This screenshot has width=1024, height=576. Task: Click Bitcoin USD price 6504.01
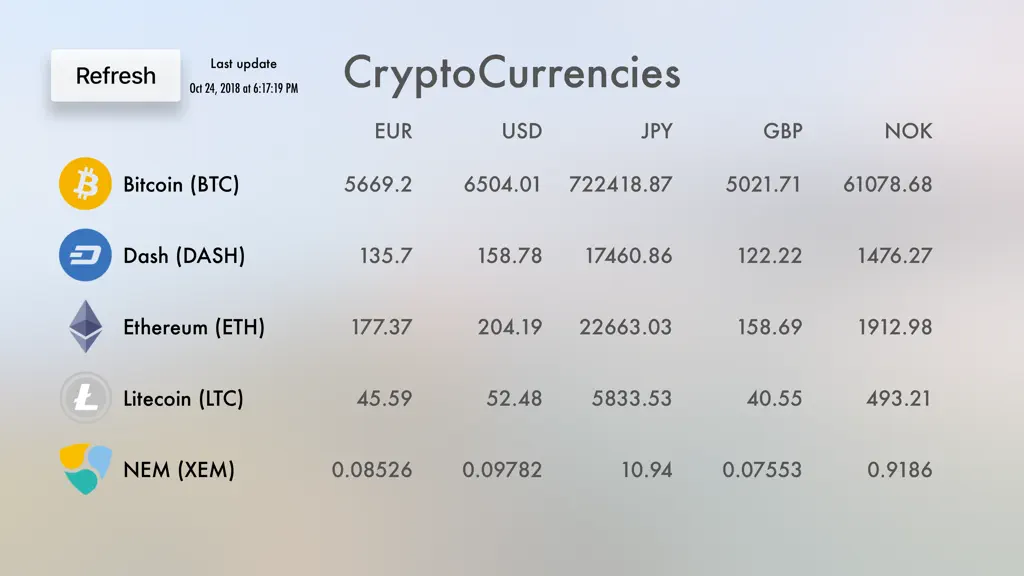point(502,185)
